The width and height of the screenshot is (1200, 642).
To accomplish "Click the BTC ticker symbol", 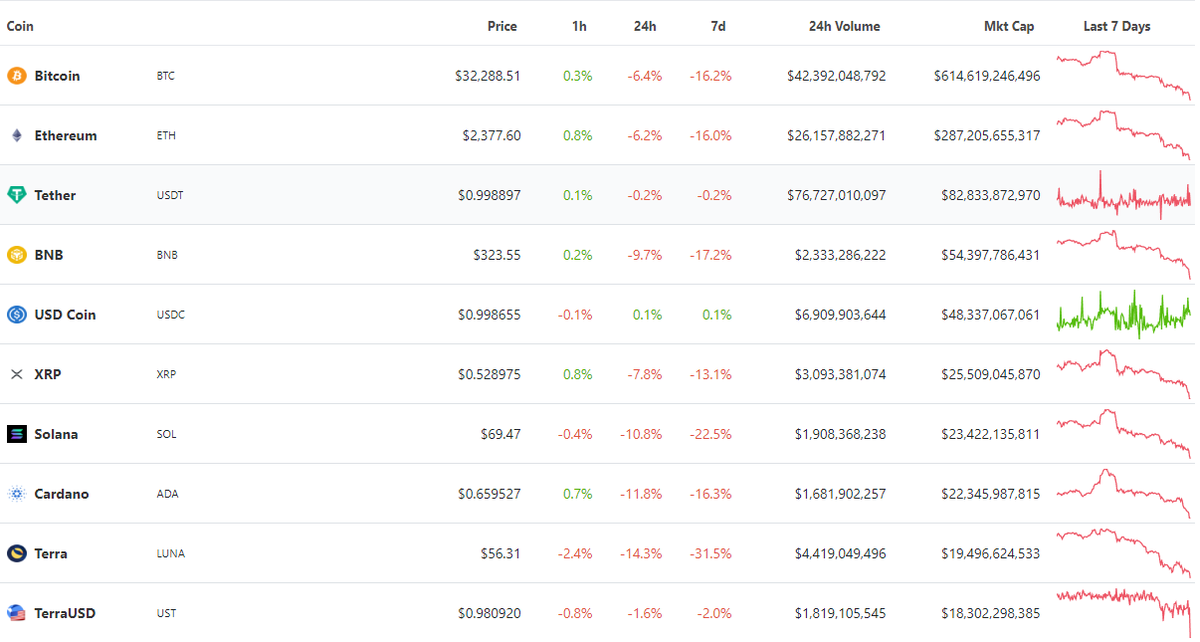I will (166, 76).
